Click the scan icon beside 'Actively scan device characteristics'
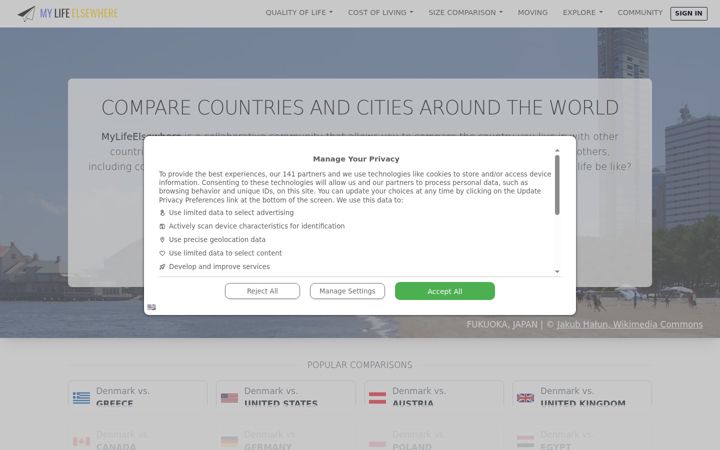The height and width of the screenshot is (450, 720). click(162, 226)
